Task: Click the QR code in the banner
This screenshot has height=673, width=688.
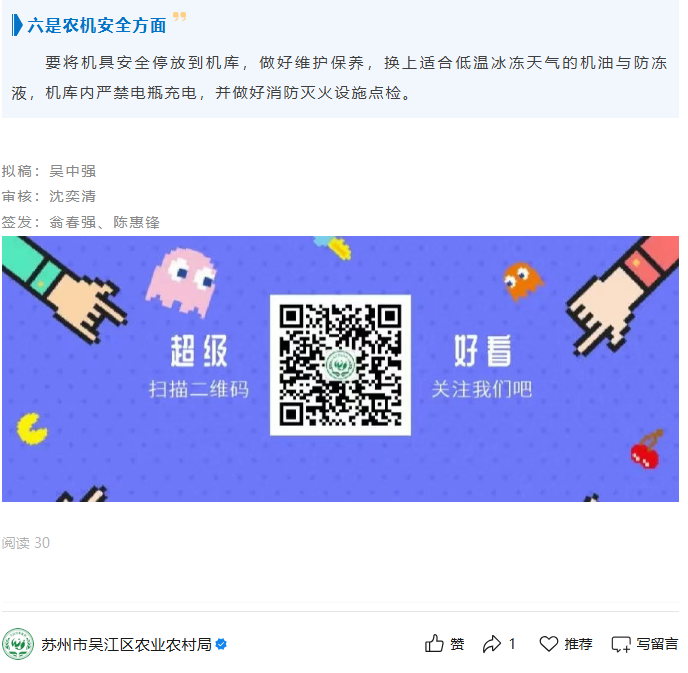Action: [x=340, y=365]
